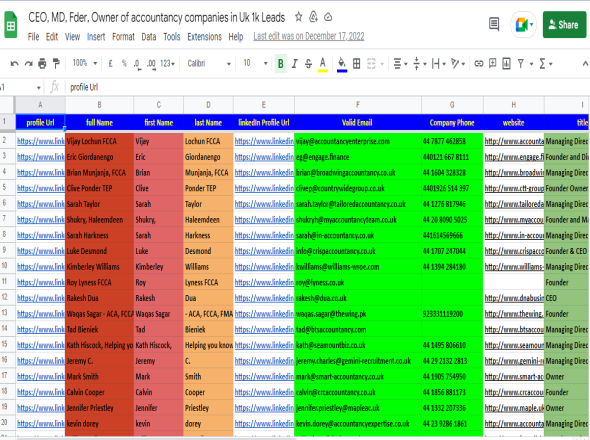
Task: Open the Extensions menu
Action: tap(204, 37)
